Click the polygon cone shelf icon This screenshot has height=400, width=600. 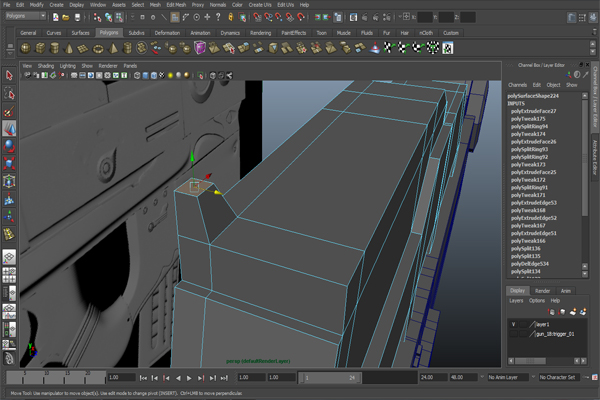pos(69,48)
